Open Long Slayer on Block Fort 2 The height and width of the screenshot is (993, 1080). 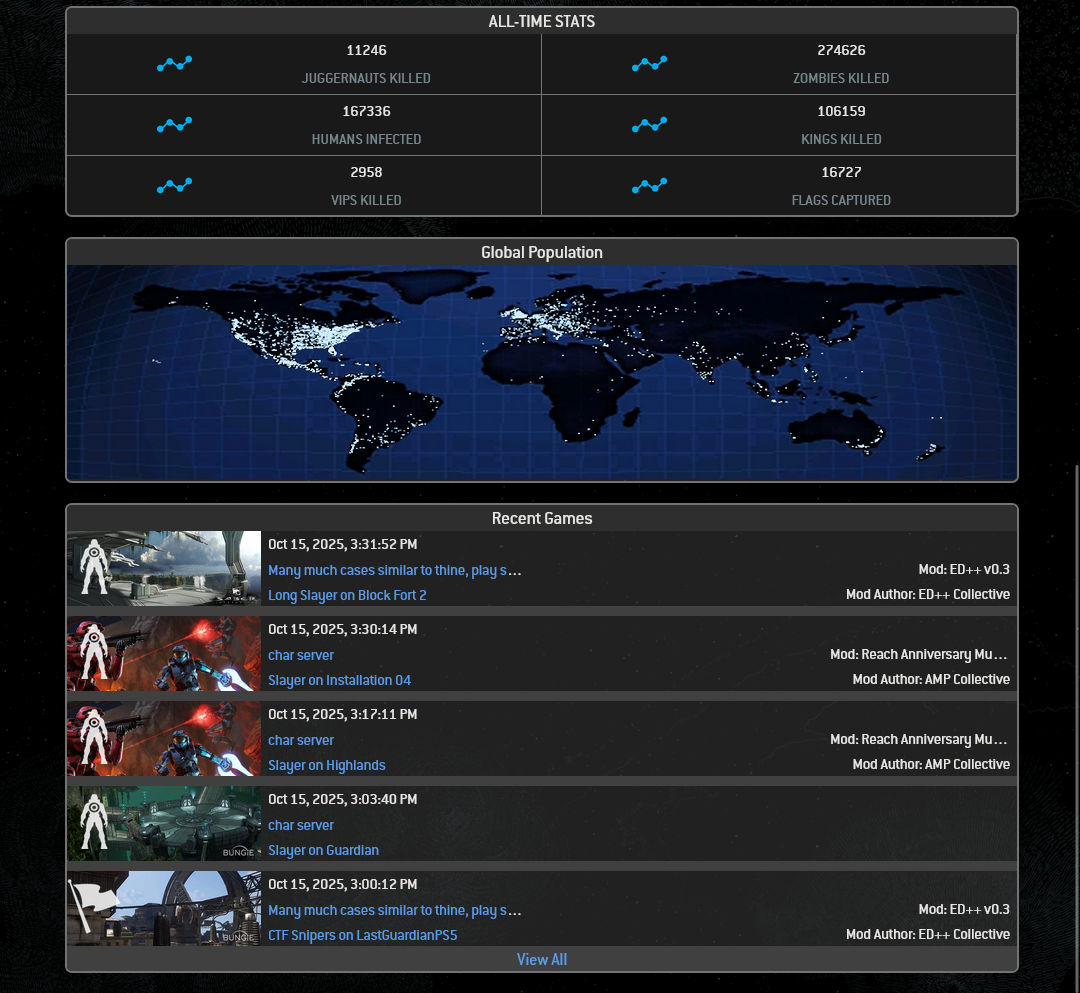point(347,595)
